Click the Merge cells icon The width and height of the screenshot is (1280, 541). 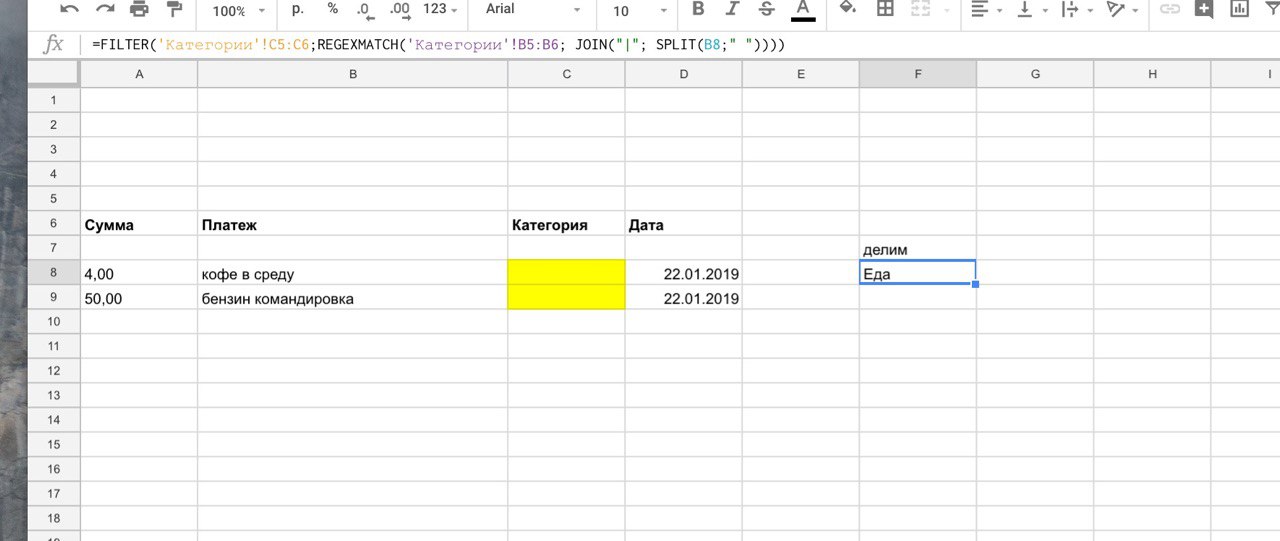(x=920, y=10)
